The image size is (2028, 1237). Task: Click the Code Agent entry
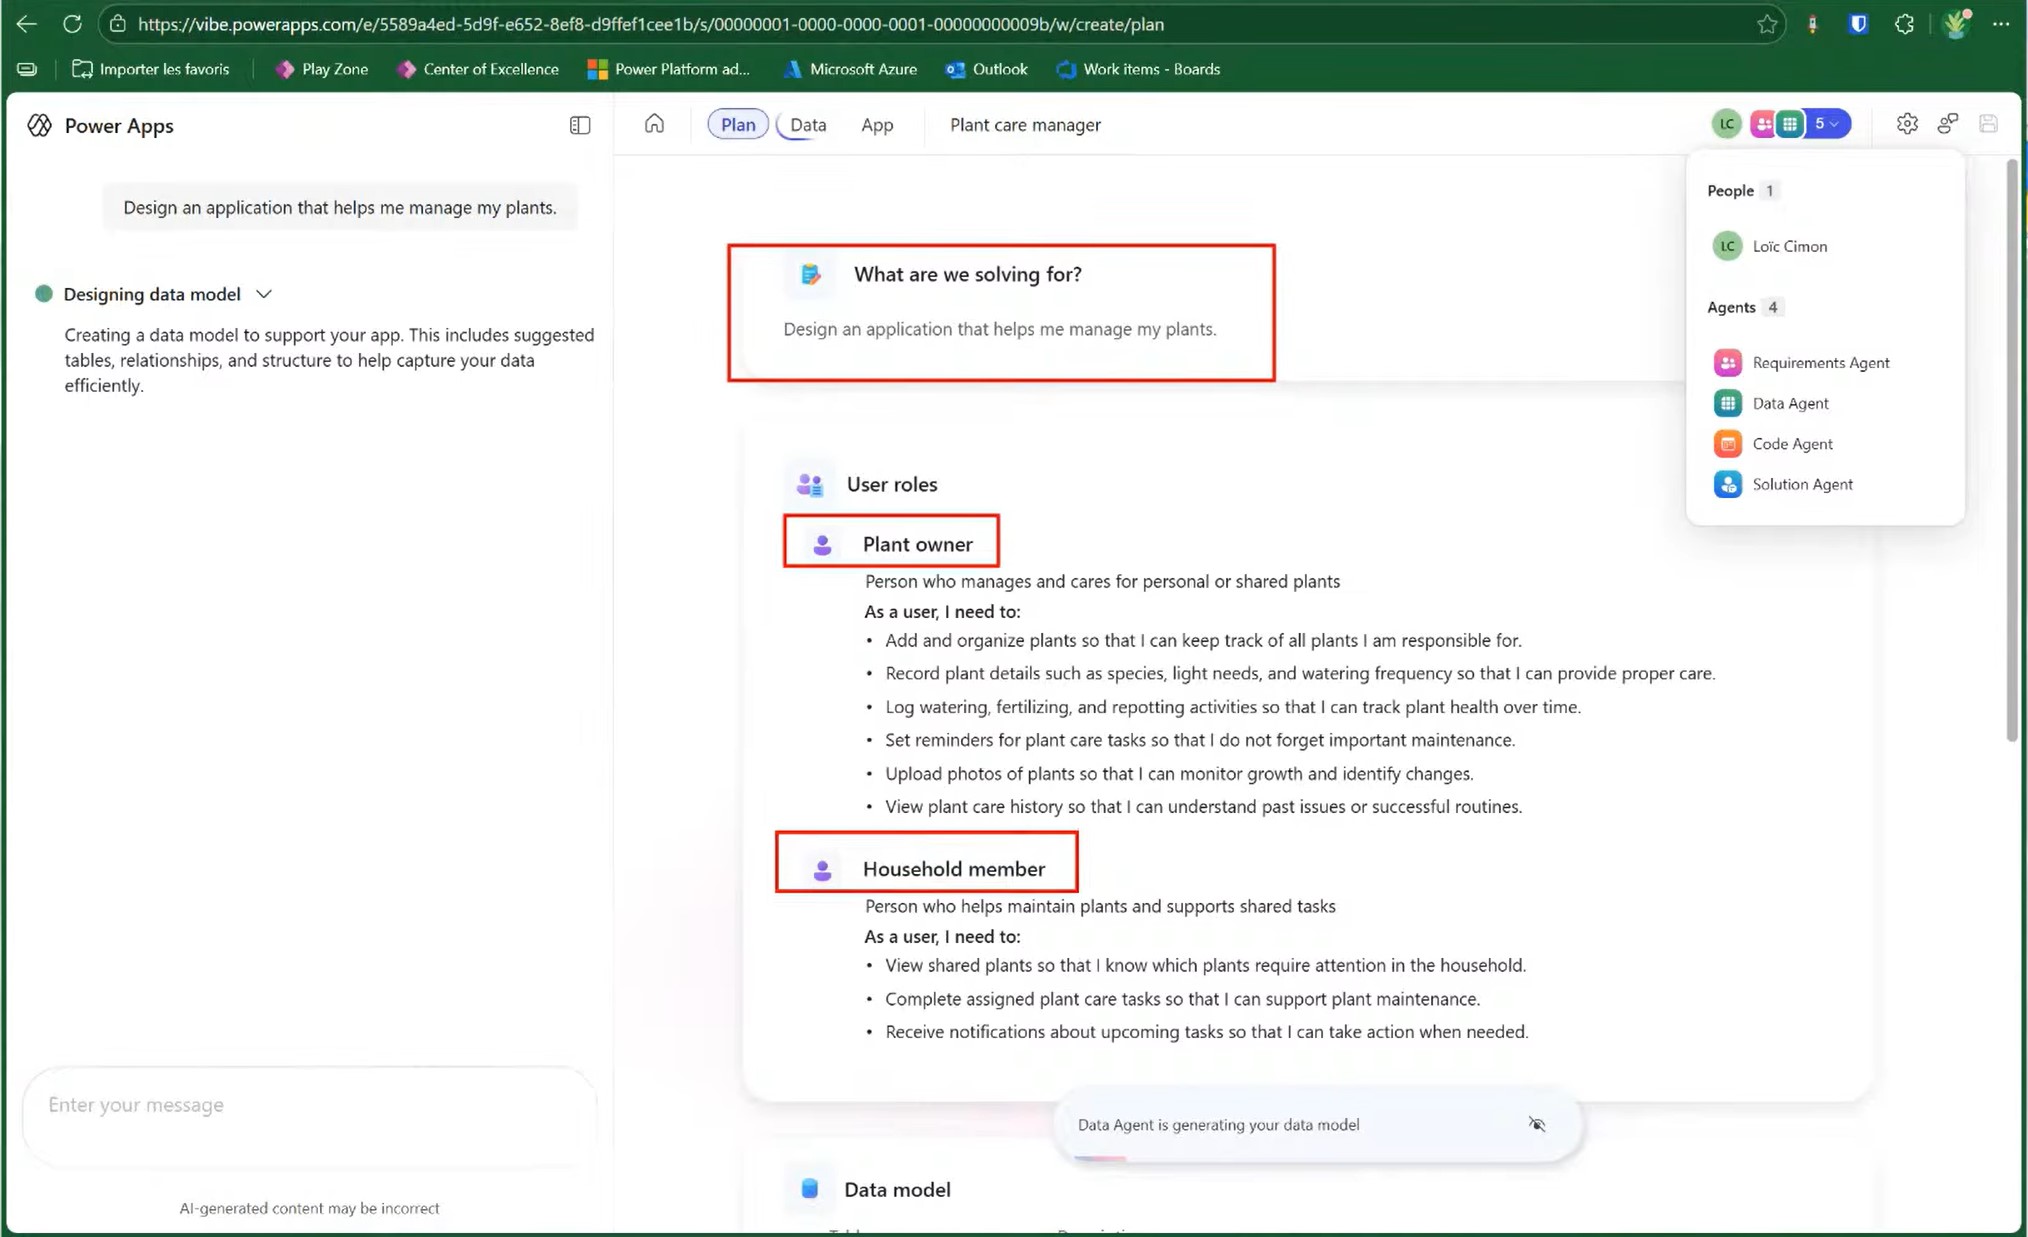(1792, 444)
